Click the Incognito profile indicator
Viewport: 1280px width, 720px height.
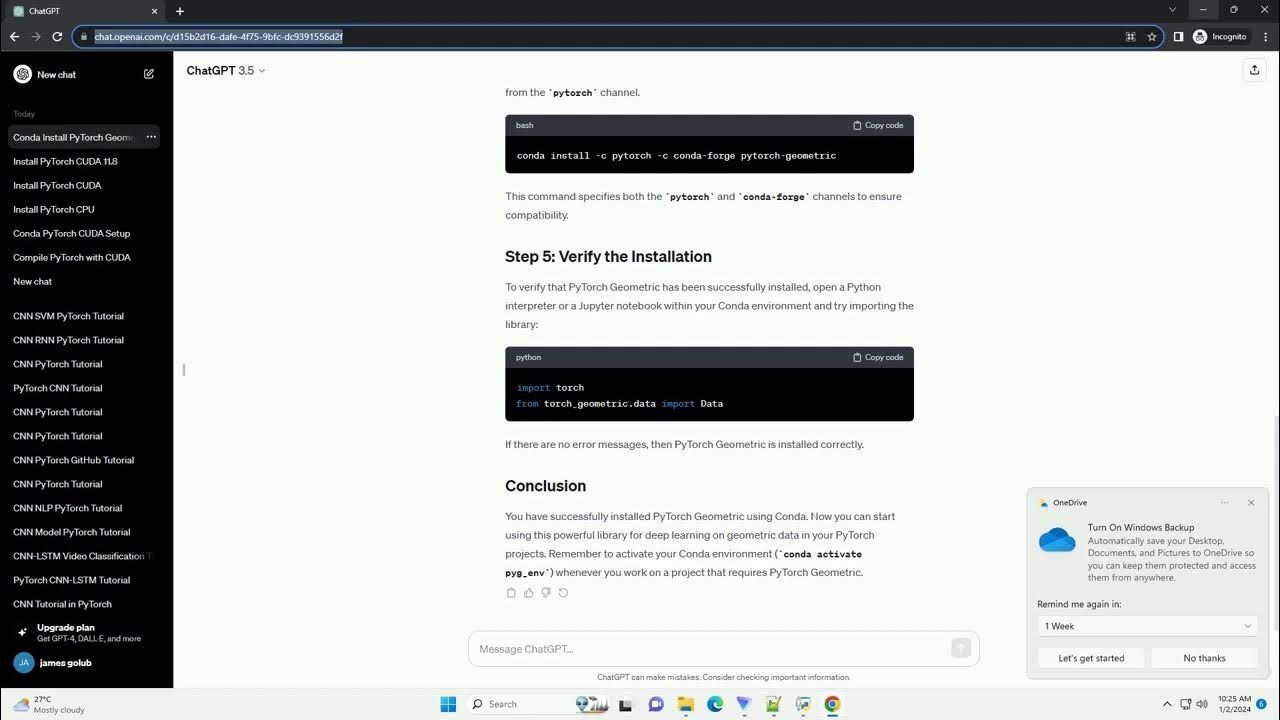1220,36
